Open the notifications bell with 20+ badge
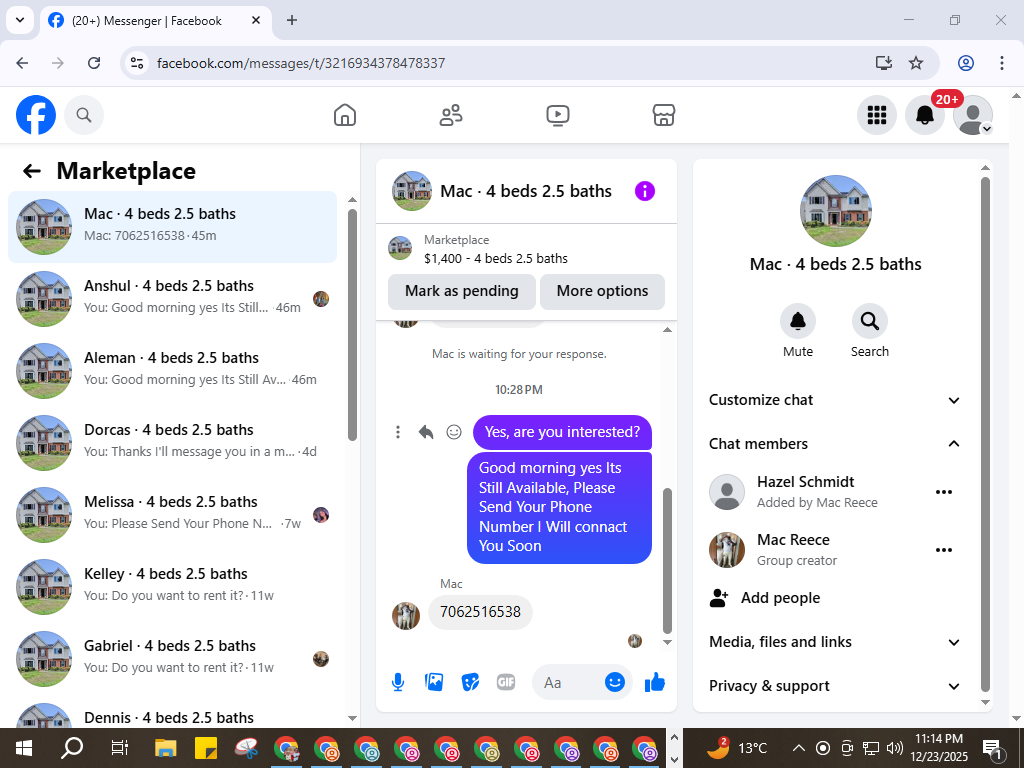Image resolution: width=1024 pixels, height=768 pixels. (x=925, y=115)
